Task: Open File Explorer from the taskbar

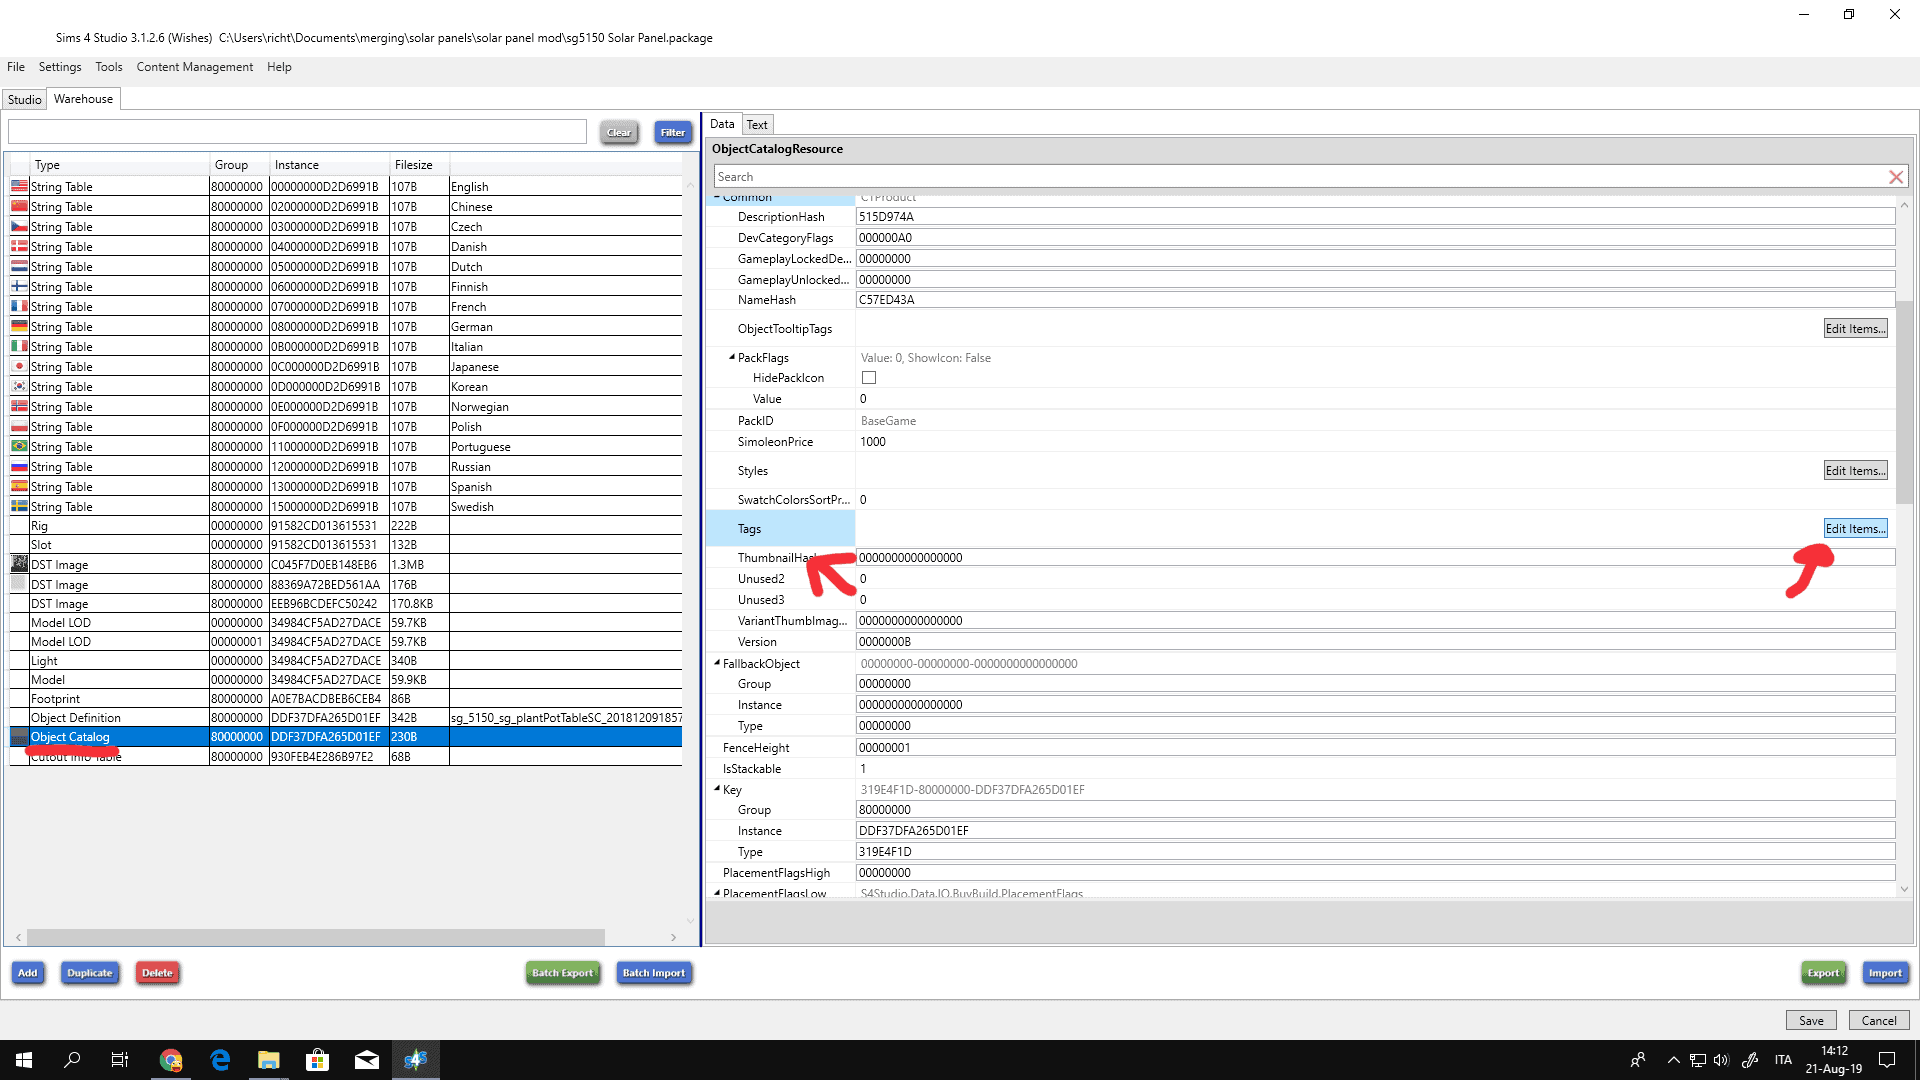Action: [x=268, y=1060]
